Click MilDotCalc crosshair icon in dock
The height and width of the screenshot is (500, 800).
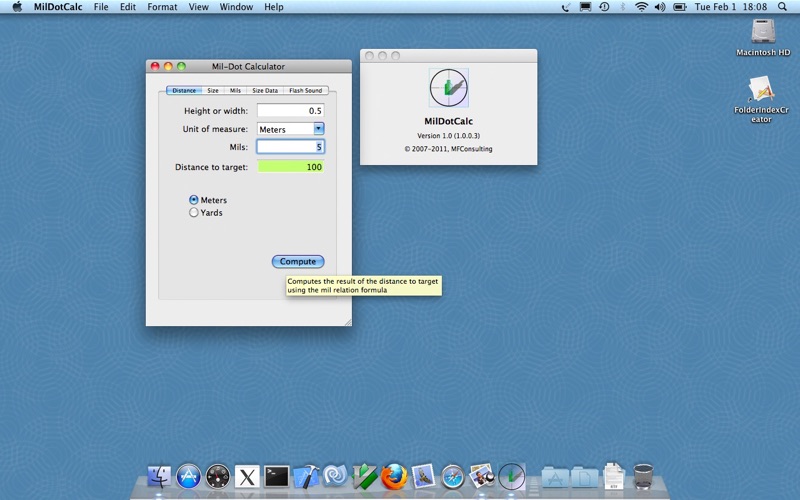point(512,477)
